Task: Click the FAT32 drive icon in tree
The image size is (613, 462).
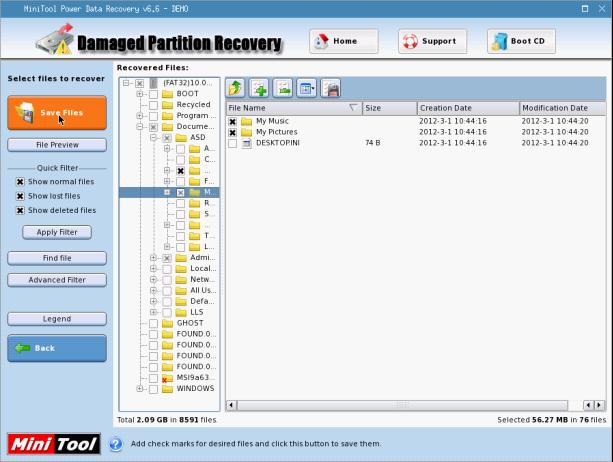Action: point(154,83)
